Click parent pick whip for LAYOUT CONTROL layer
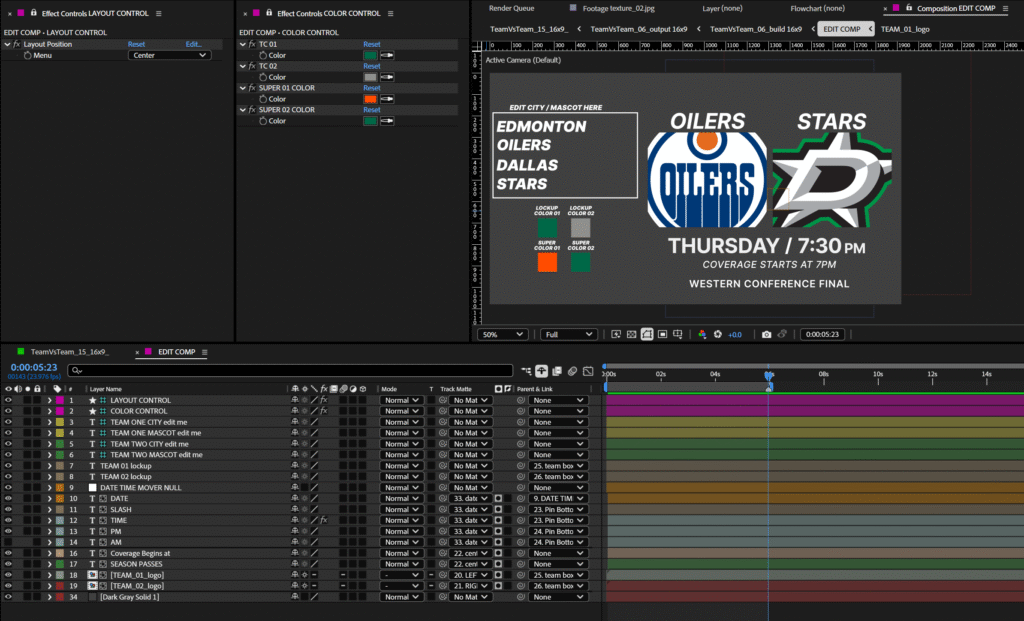 coord(520,400)
